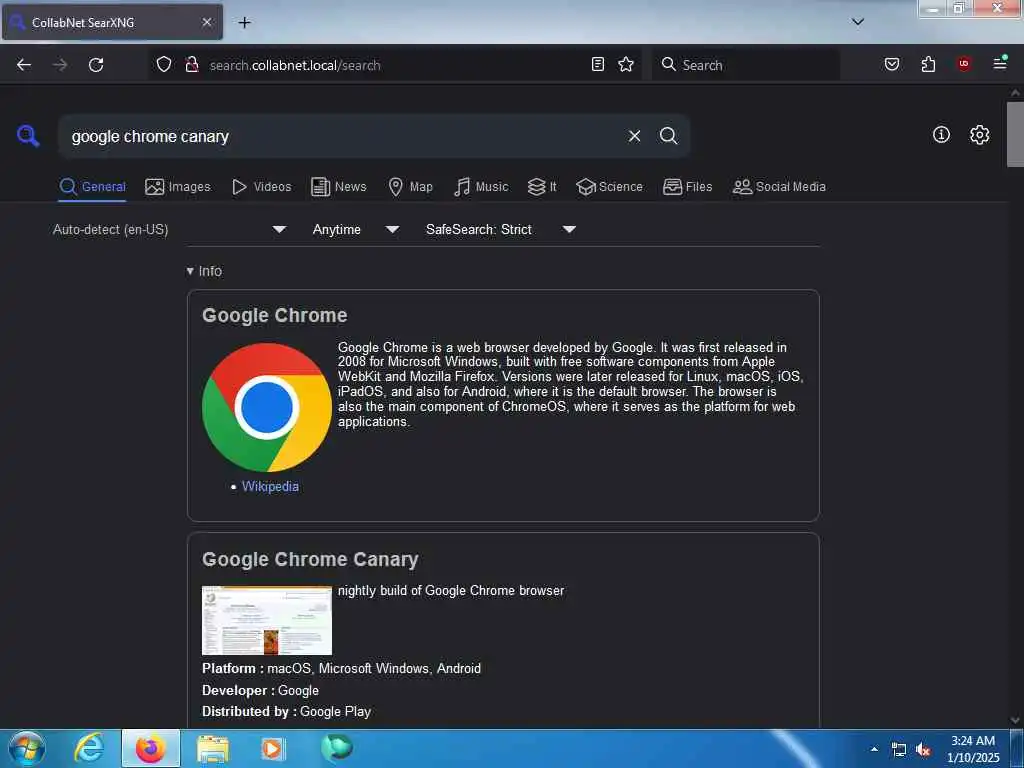The image size is (1024, 768).
Task: Open a new browser tab
Action: 244,23
